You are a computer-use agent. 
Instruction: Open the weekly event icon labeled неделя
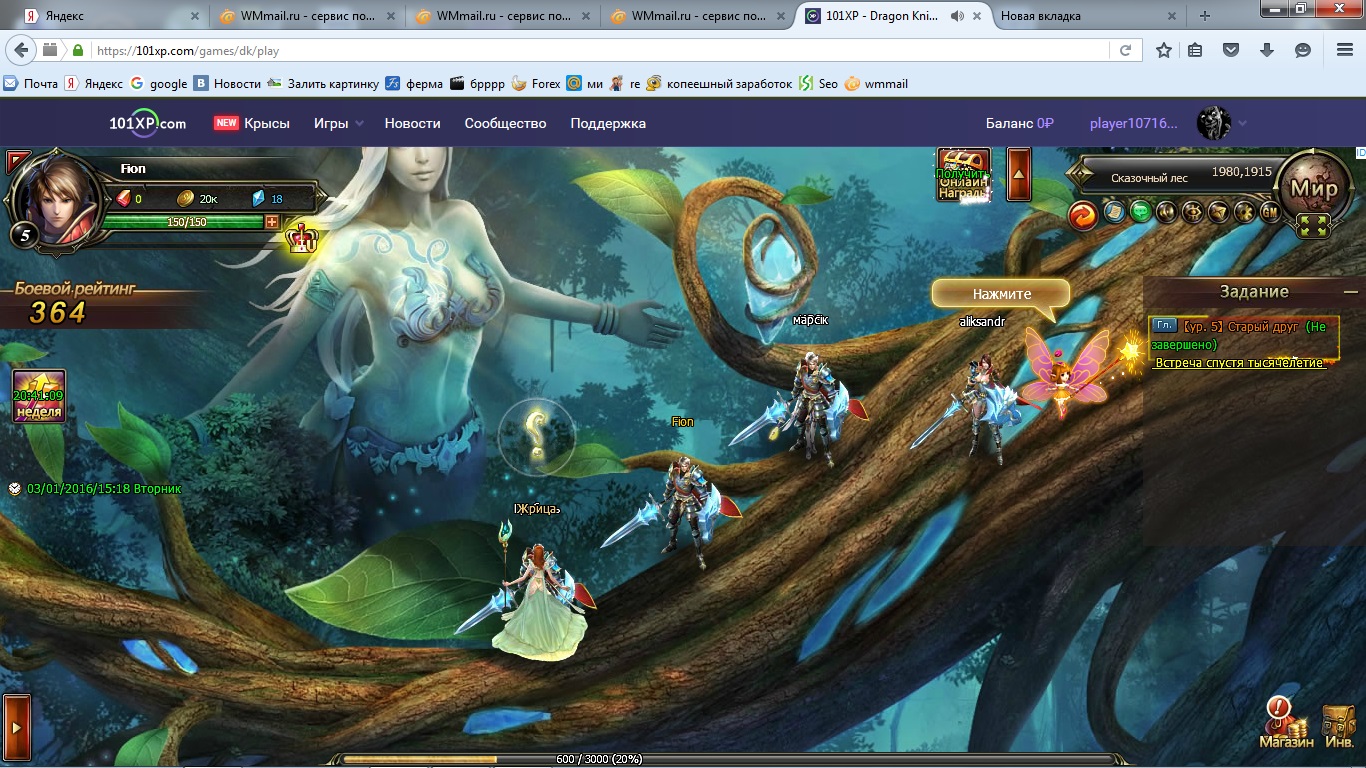tap(39, 396)
